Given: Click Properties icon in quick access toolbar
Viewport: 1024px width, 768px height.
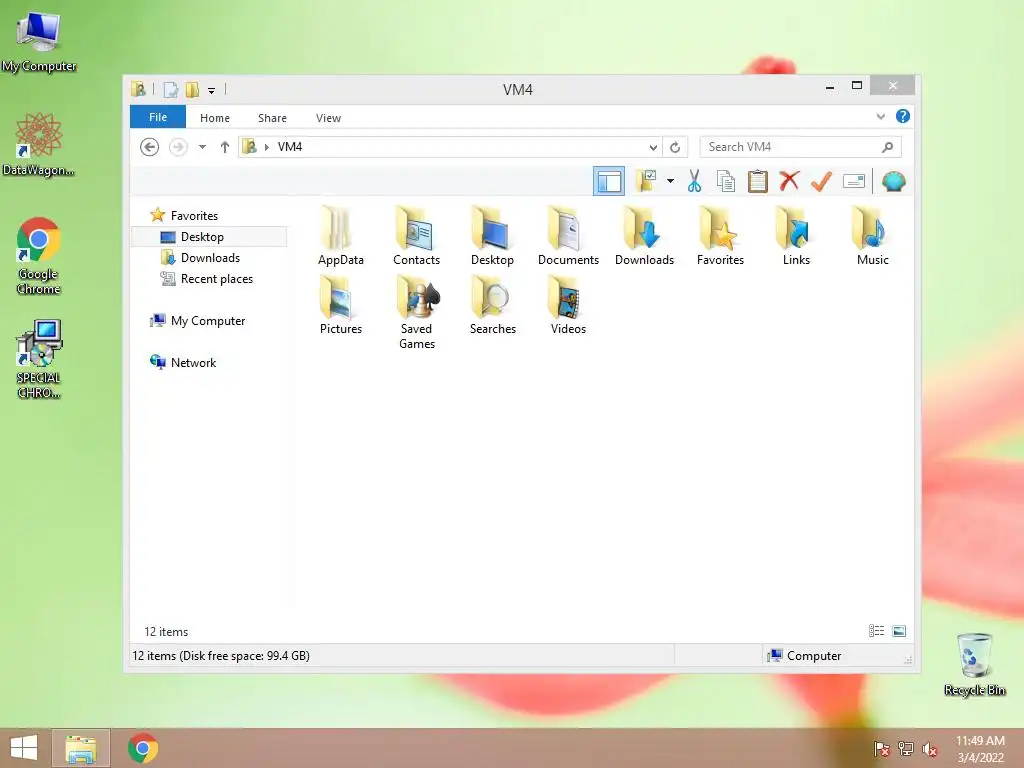Looking at the screenshot, I should (170, 90).
